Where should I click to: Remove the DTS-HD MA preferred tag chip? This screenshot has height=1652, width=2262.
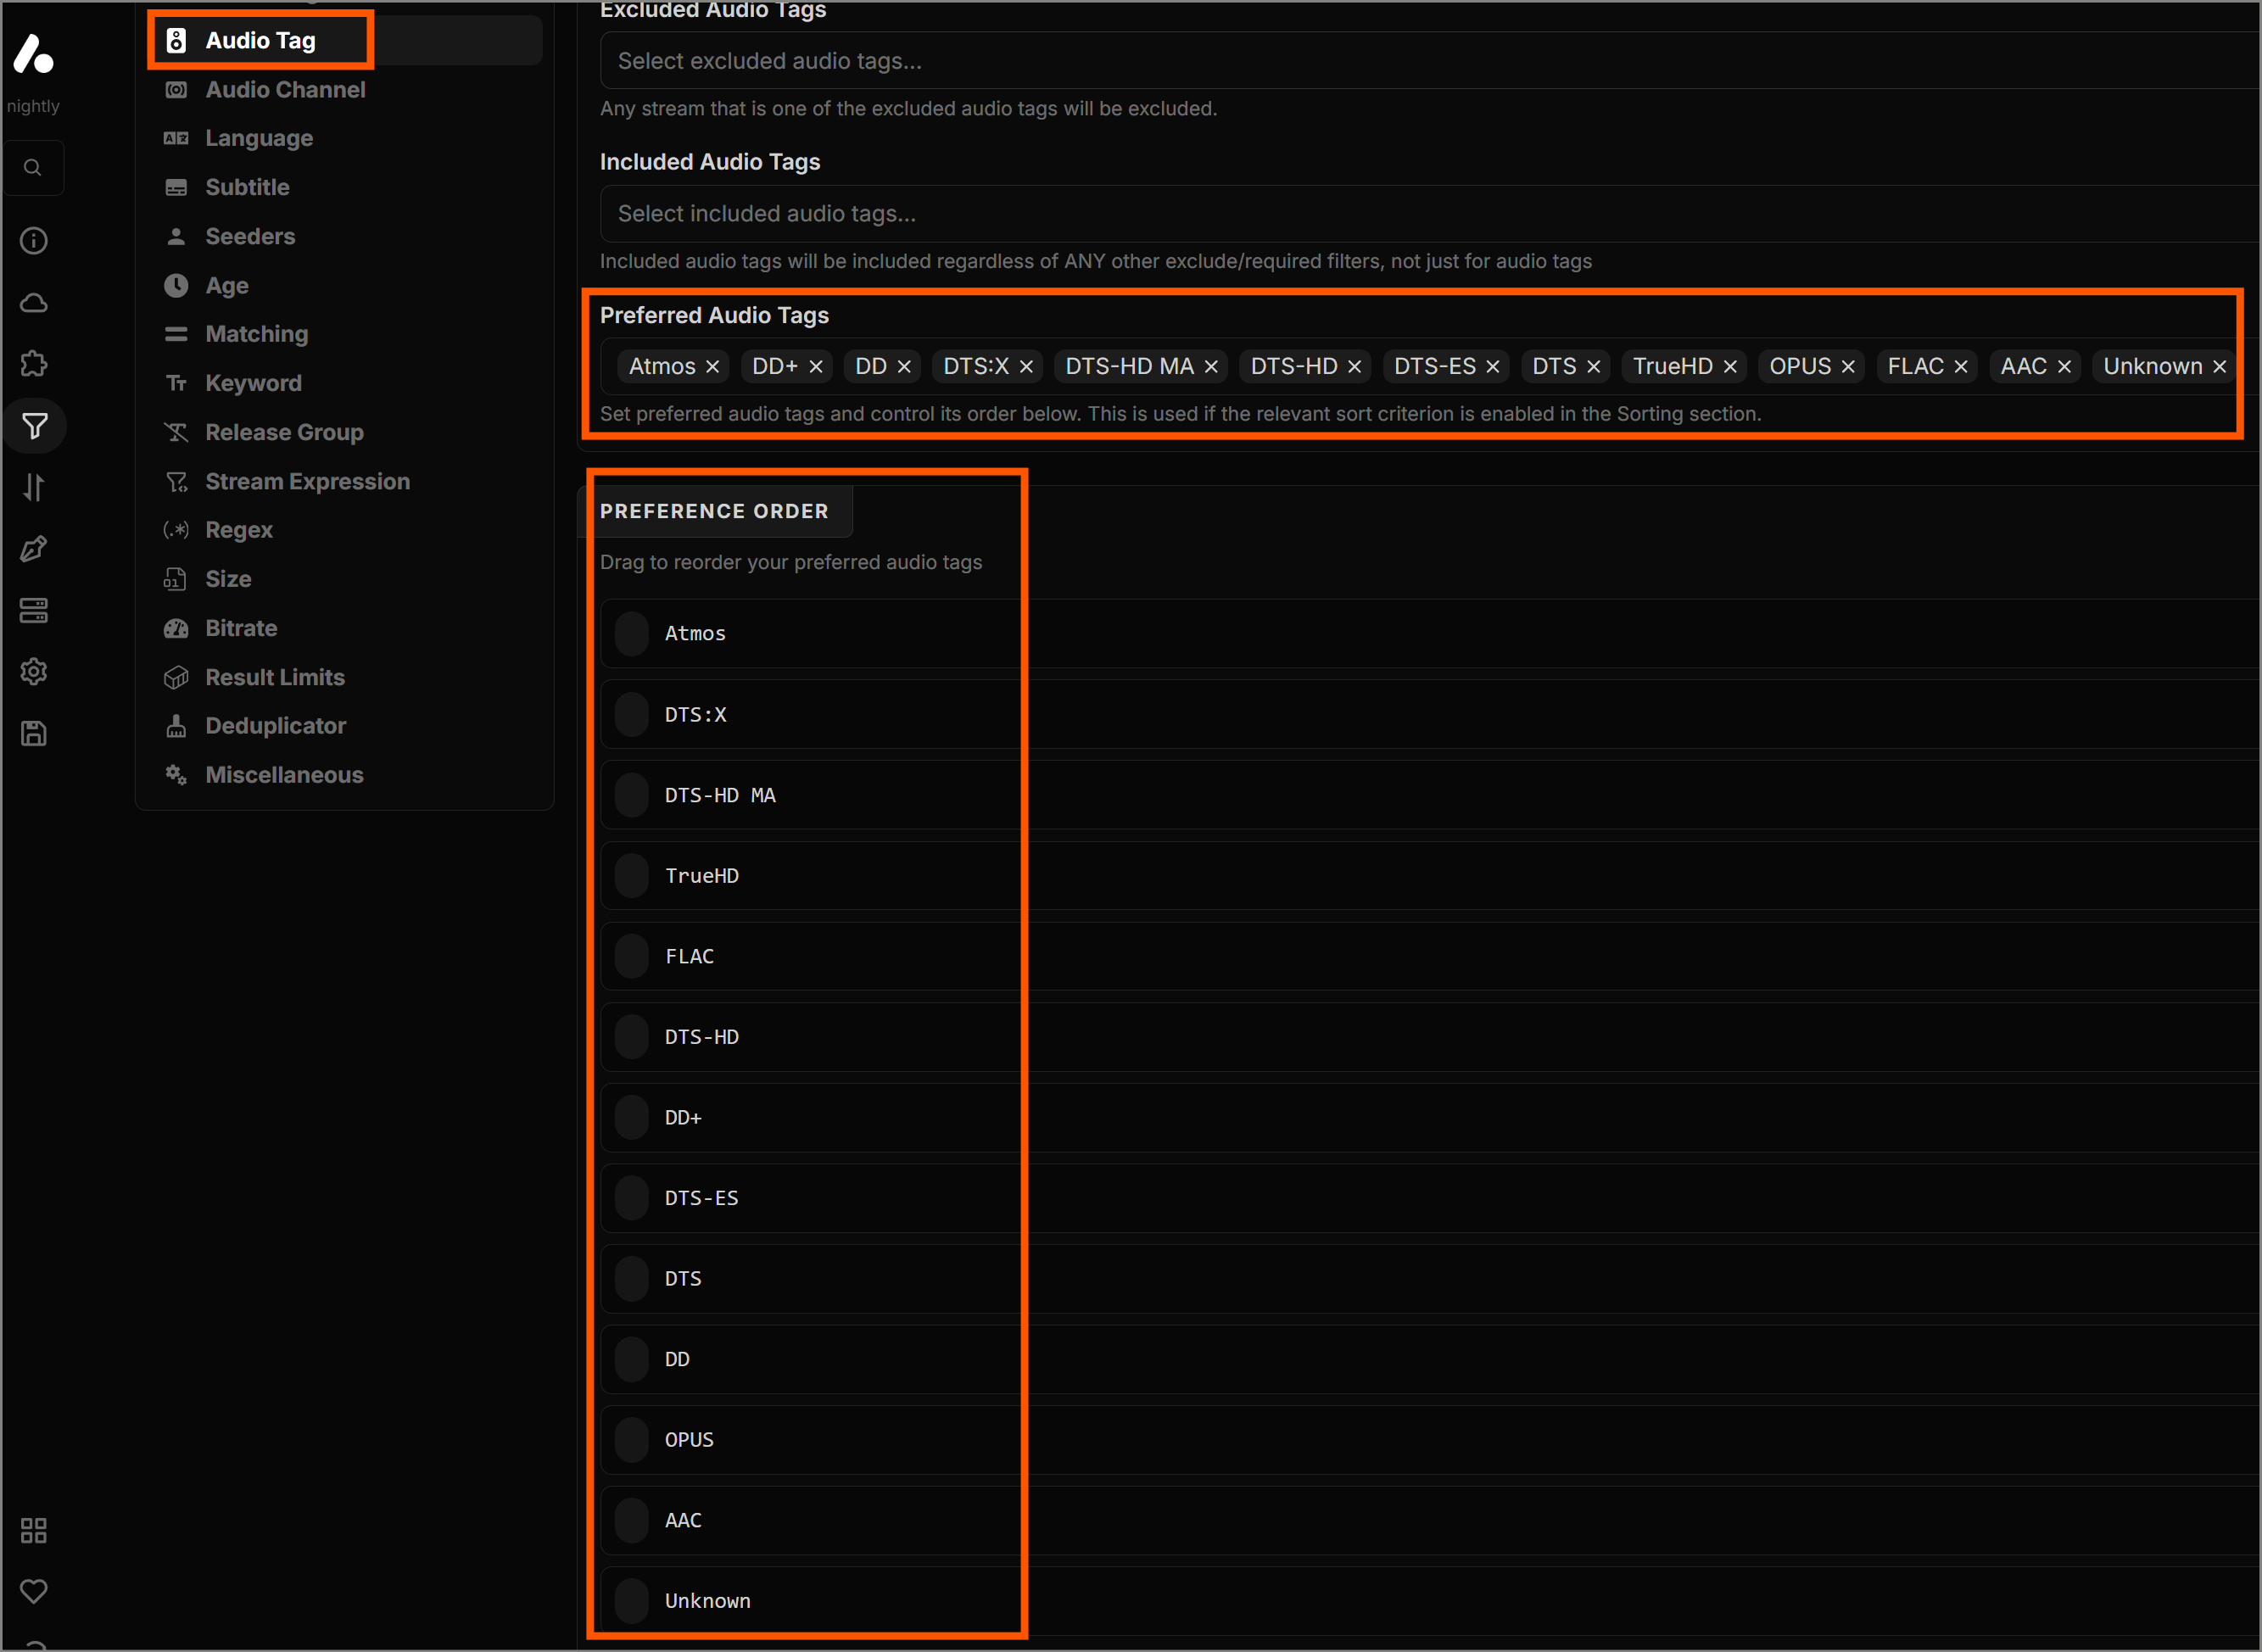tap(1211, 367)
